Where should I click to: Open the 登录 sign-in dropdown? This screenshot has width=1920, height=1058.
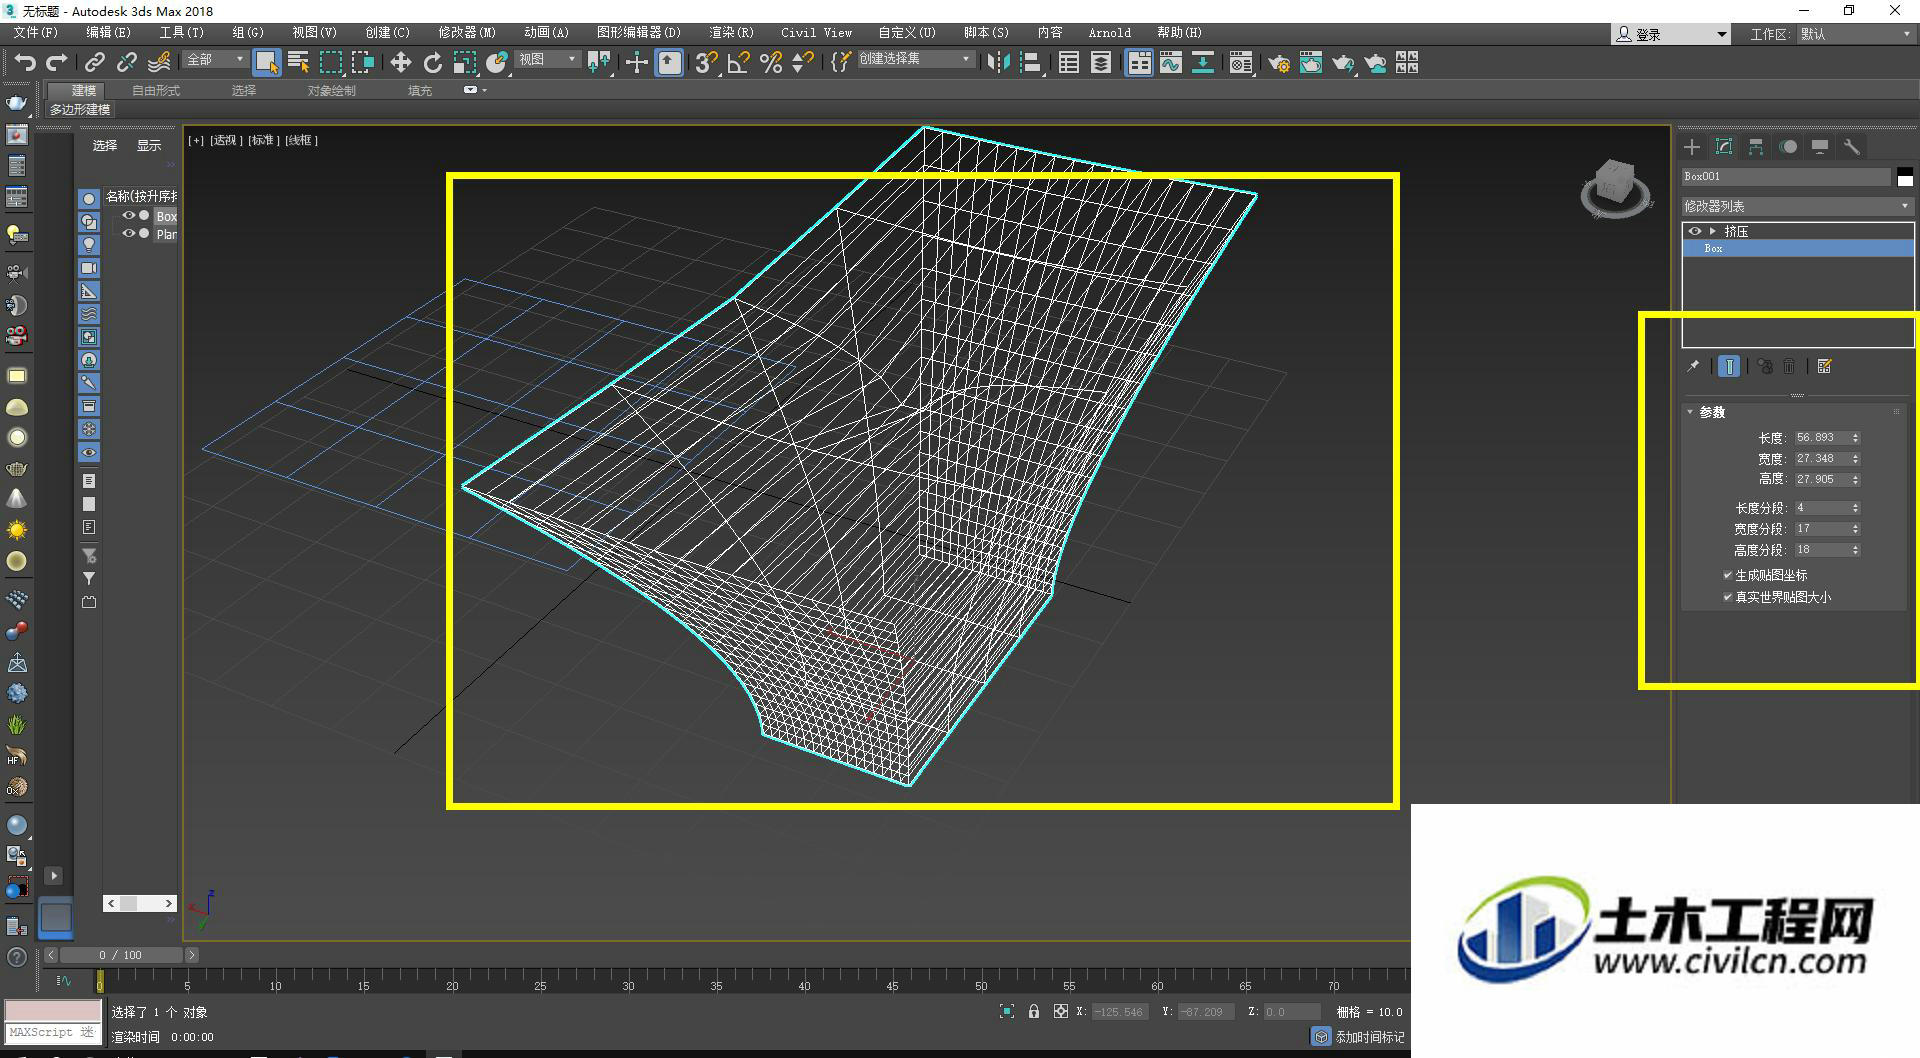[x=1670, y=34]
